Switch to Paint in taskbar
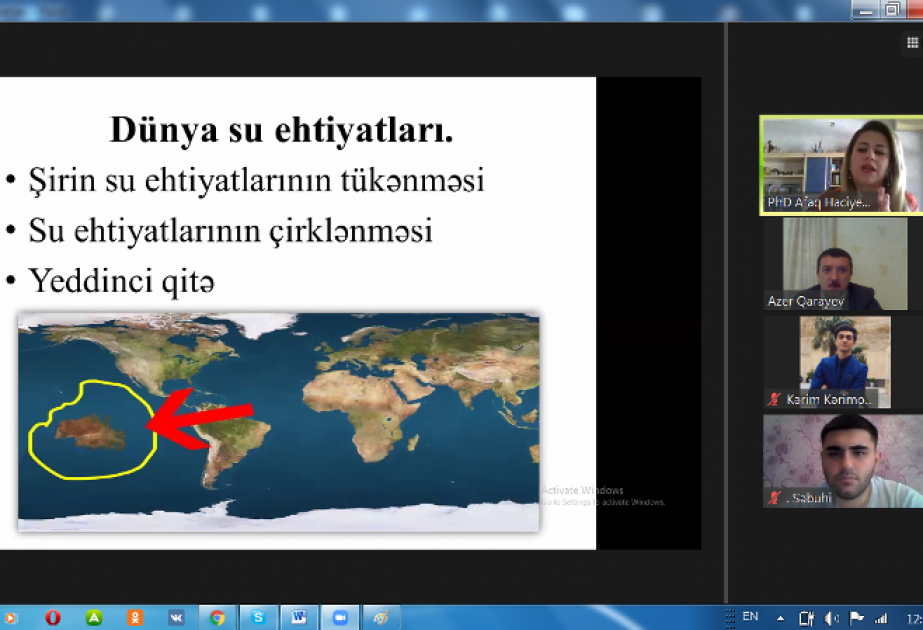This screenshot has width=923, height=630. pos(381,618)
